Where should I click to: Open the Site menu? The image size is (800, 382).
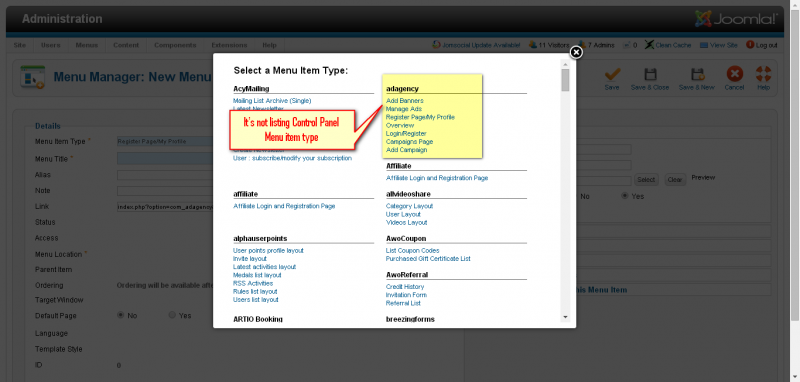19,45
